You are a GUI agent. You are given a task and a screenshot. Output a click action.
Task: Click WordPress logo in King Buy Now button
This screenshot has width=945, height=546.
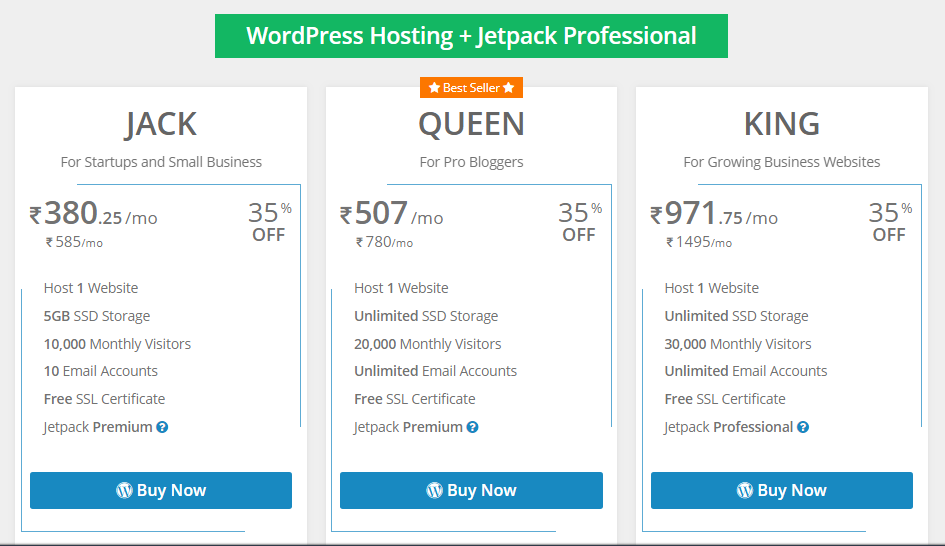tap(745, 491)
